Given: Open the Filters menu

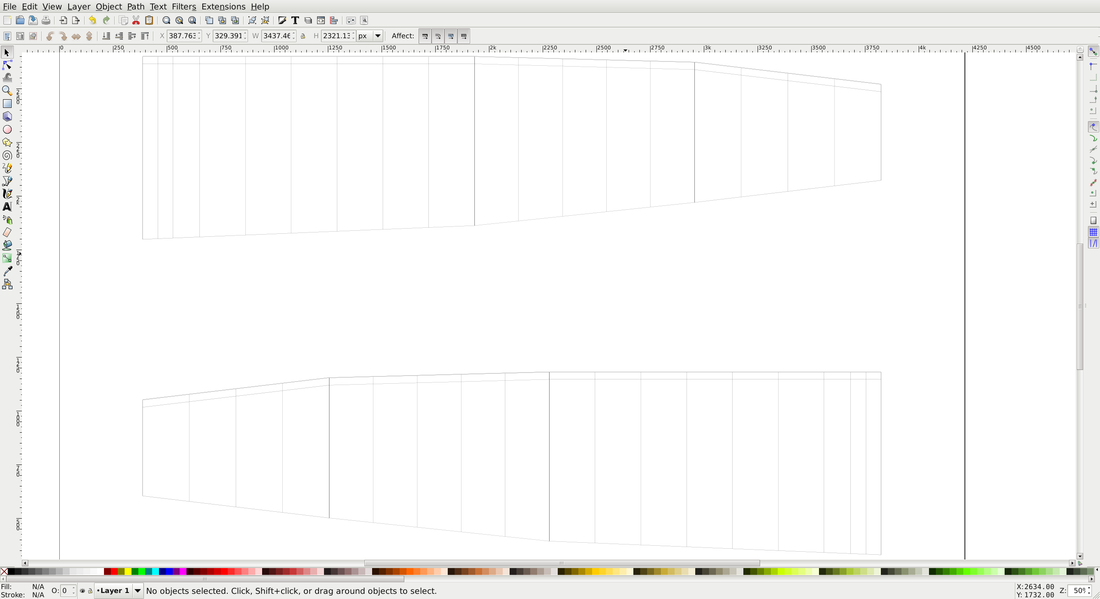Looking at the screenshot, I should [183, 6].
